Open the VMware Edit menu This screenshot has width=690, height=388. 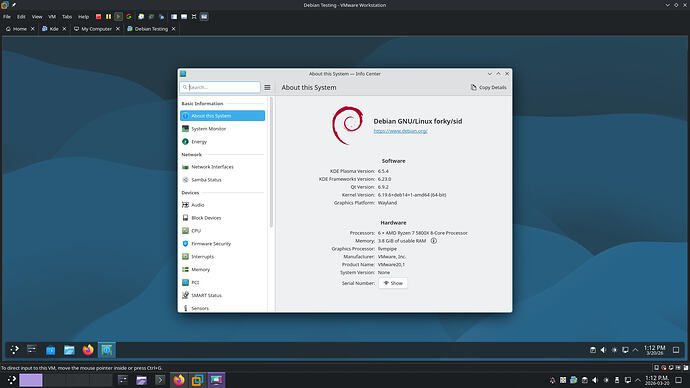click(21, 17)
